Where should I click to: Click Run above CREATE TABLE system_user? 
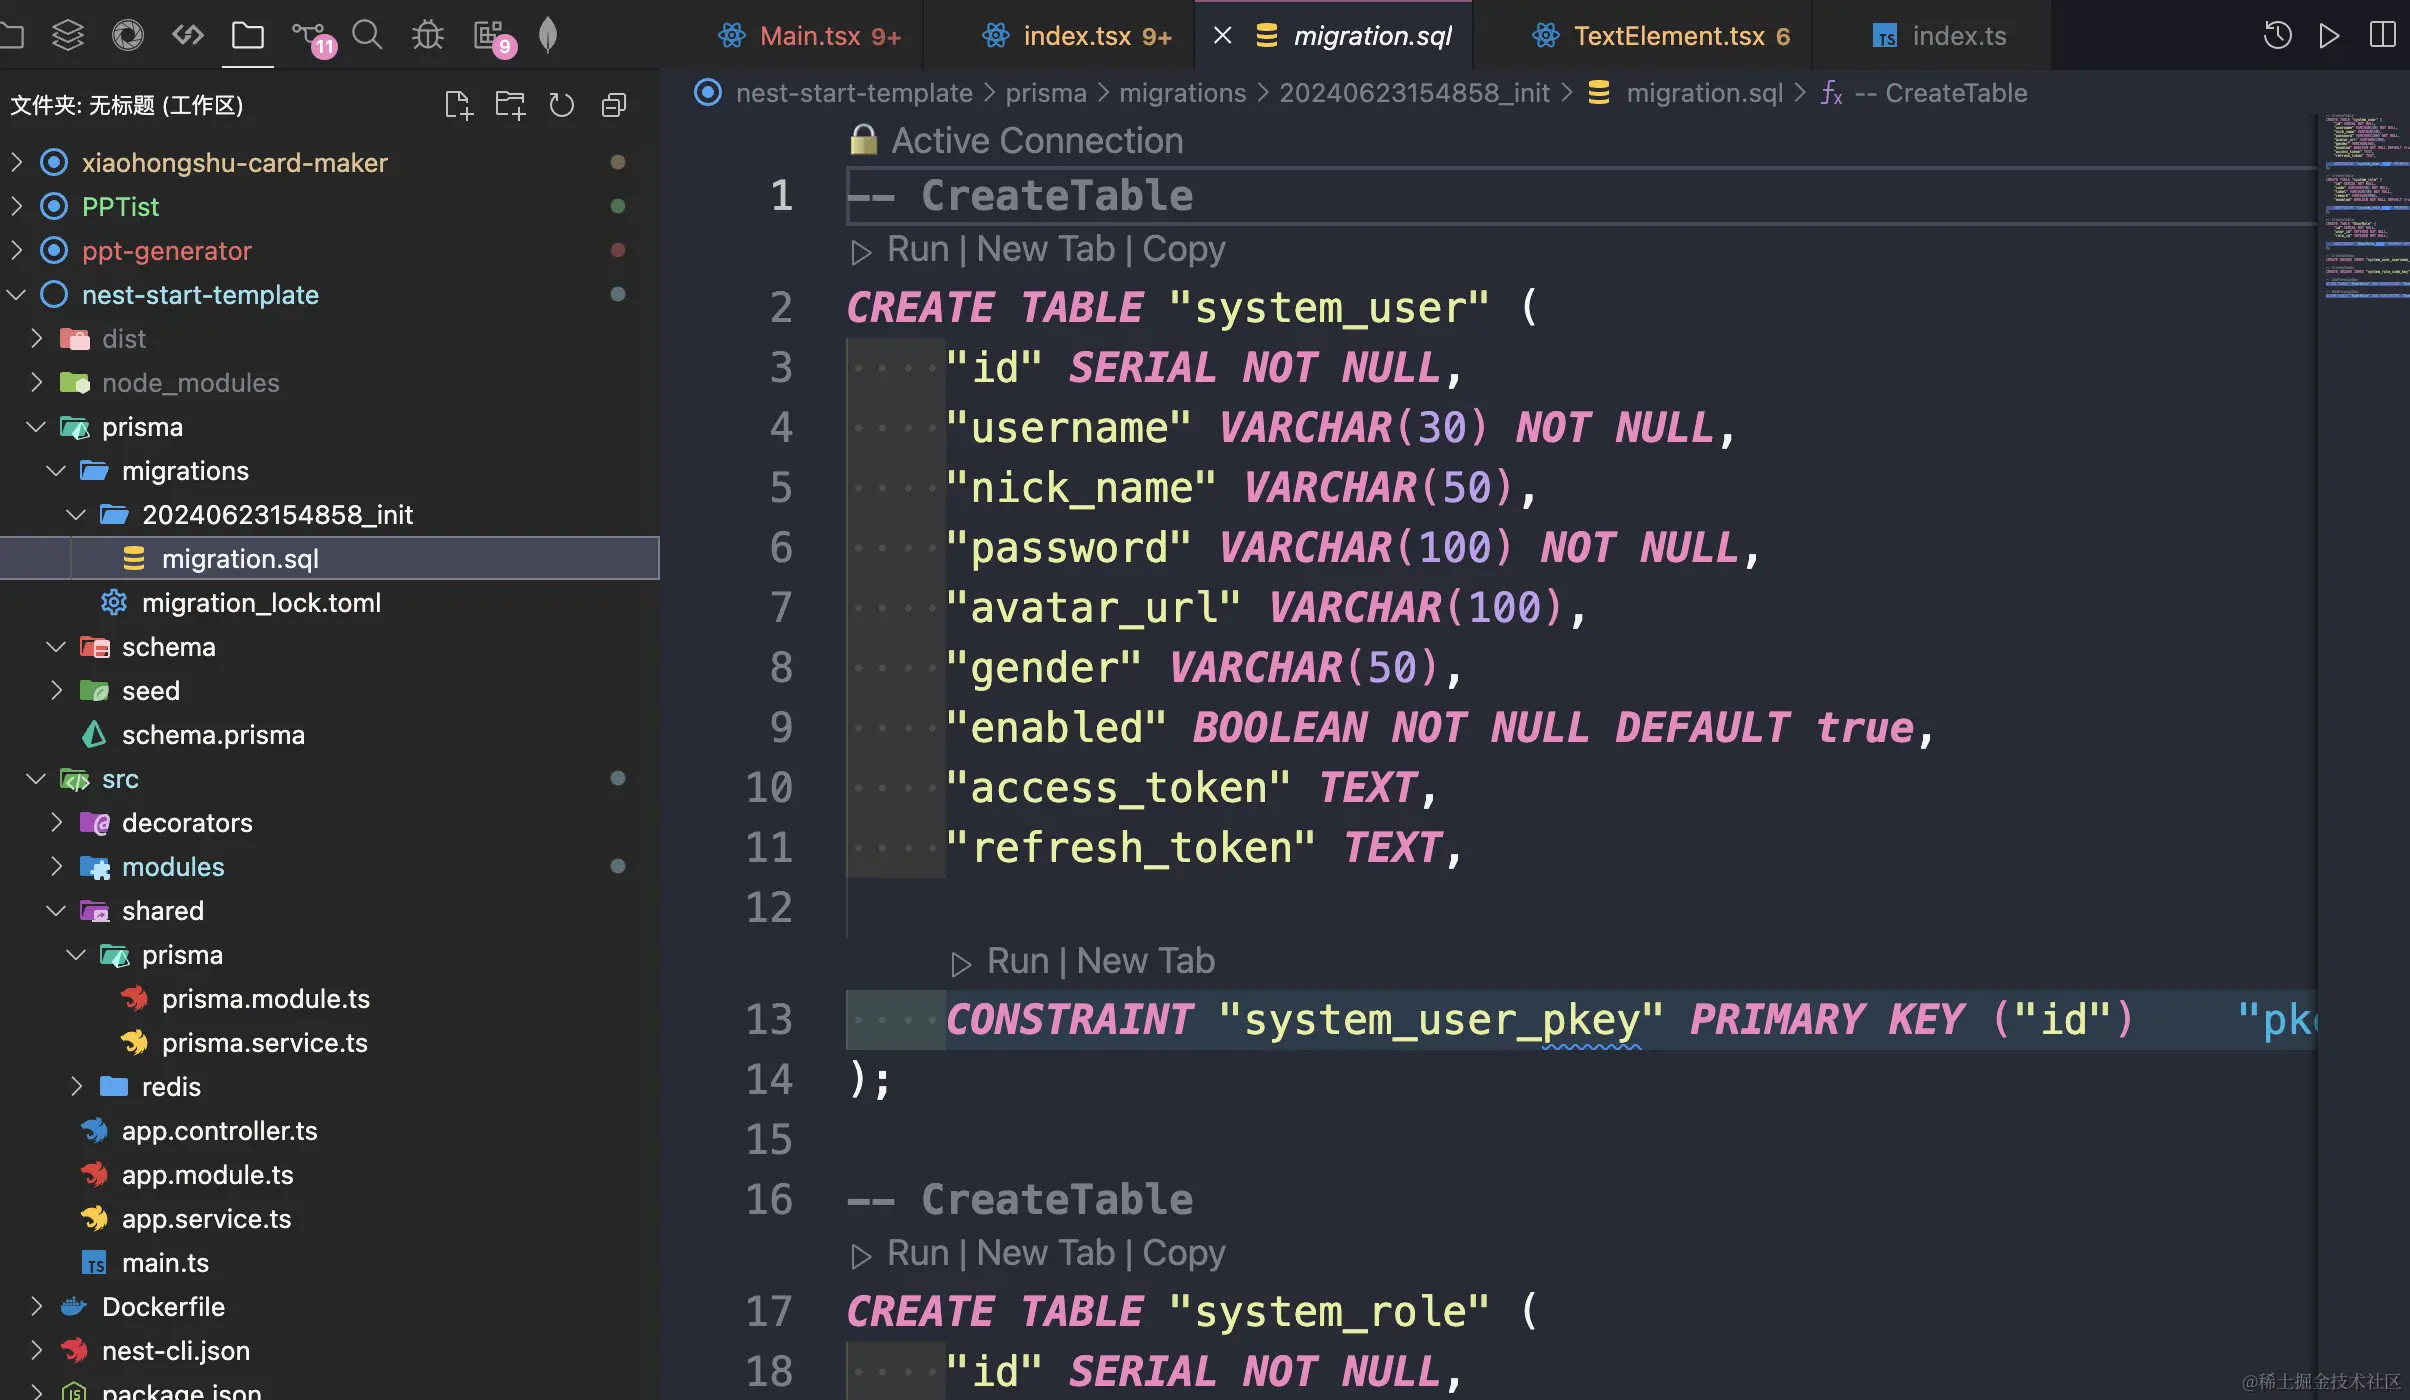pyautogui.click(x=916, y=249)
